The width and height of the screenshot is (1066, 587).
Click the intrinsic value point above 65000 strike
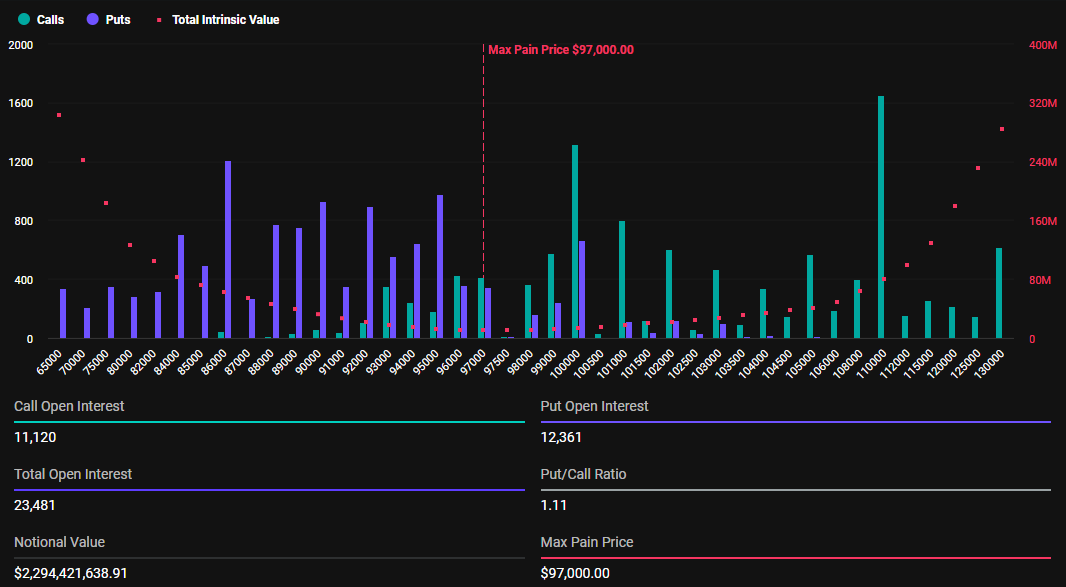point(59,115)
